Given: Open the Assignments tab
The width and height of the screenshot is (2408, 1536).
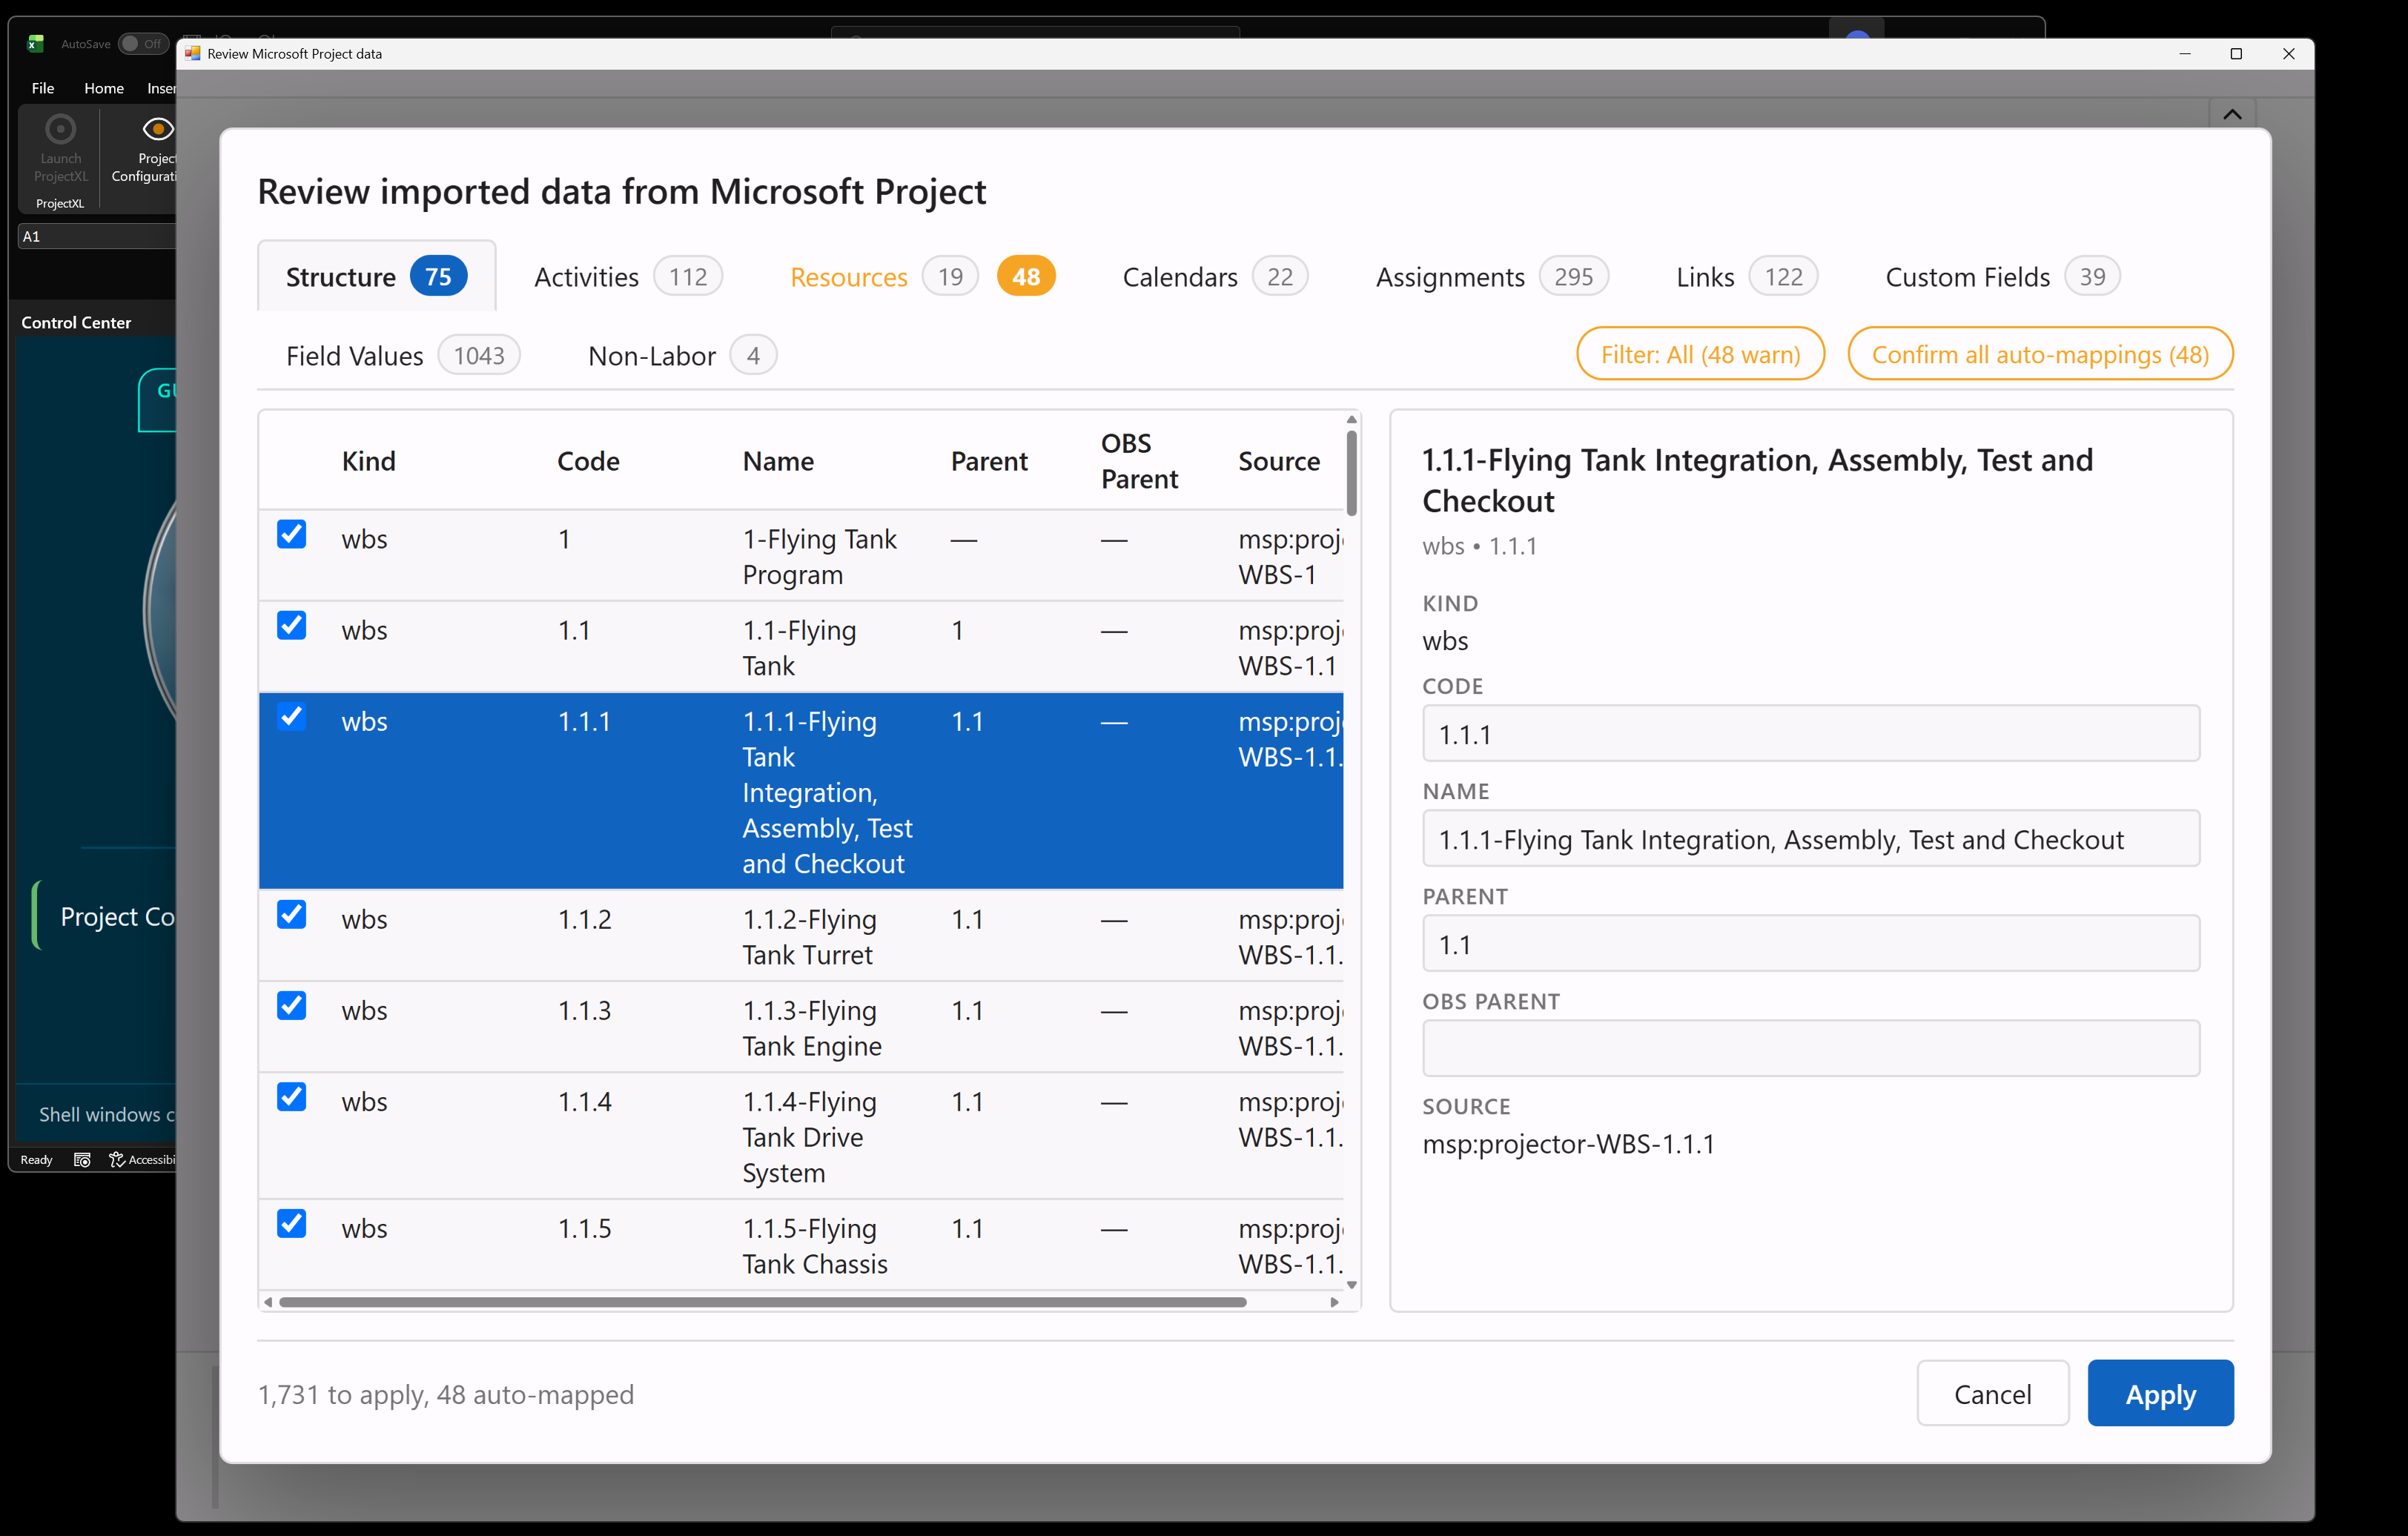Looking at the screenshot, I should 1492,277.
